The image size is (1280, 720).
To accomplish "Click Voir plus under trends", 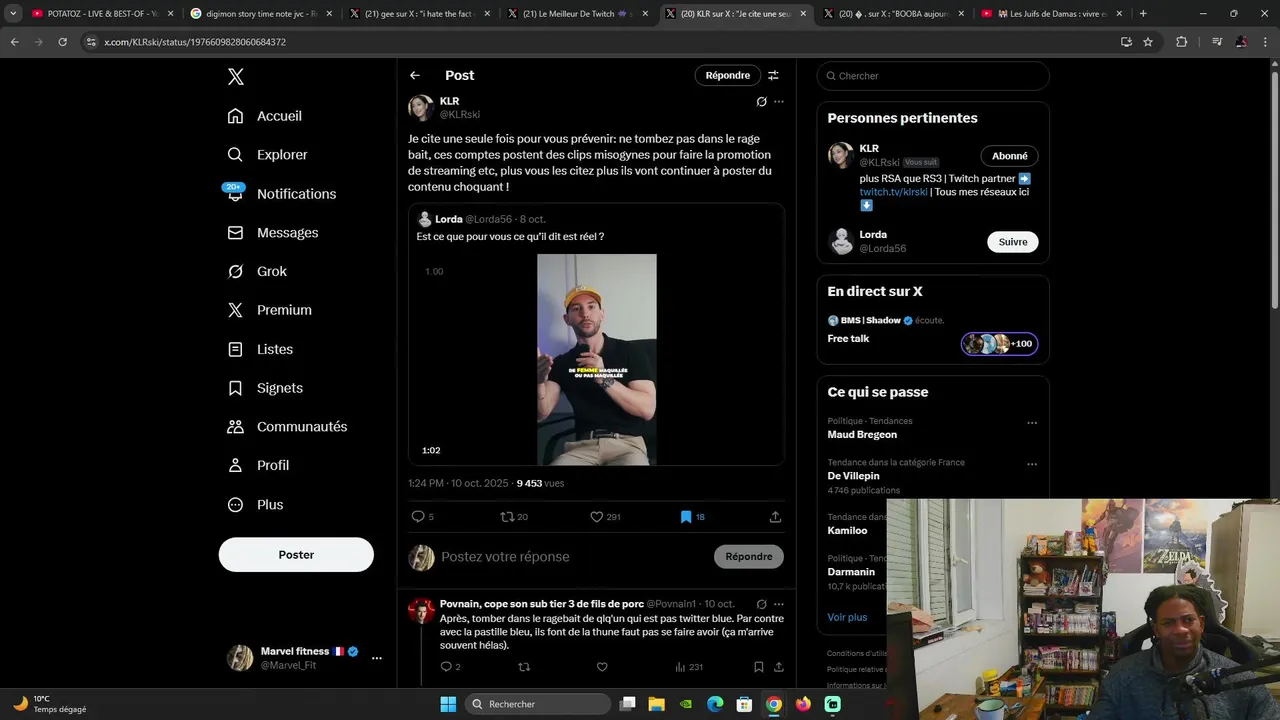I will [x=847, y=617].
